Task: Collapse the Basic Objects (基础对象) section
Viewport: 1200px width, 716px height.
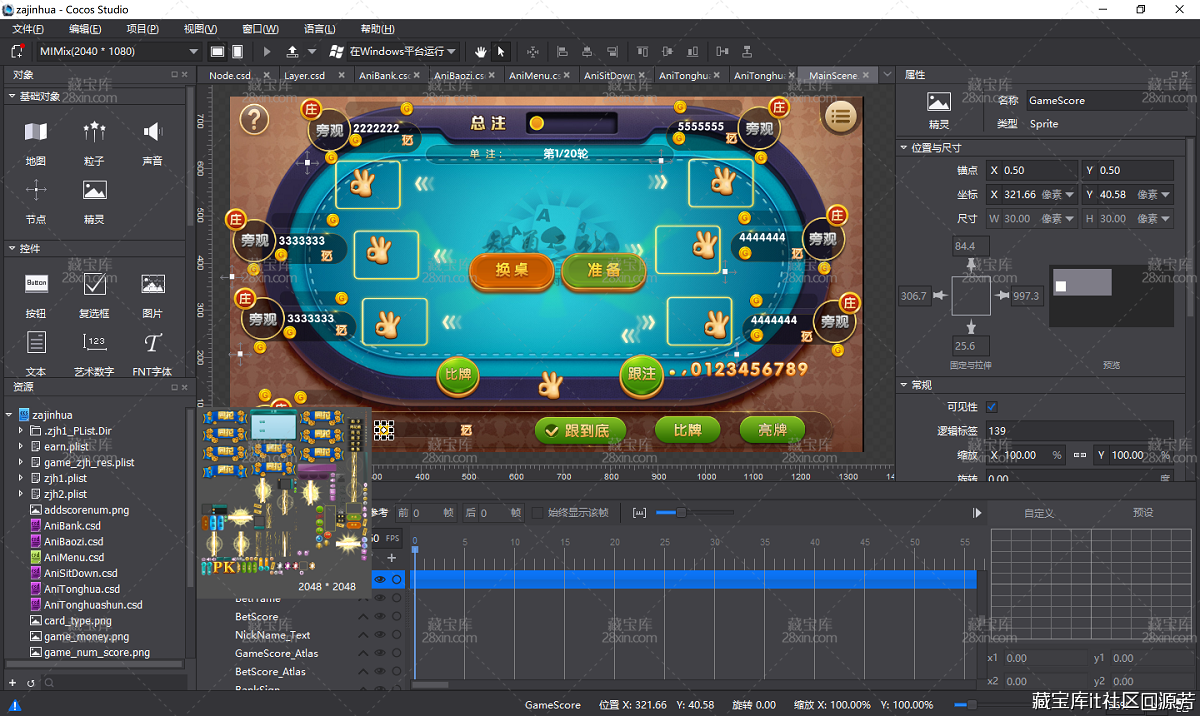Action: [x=11, y=96]
